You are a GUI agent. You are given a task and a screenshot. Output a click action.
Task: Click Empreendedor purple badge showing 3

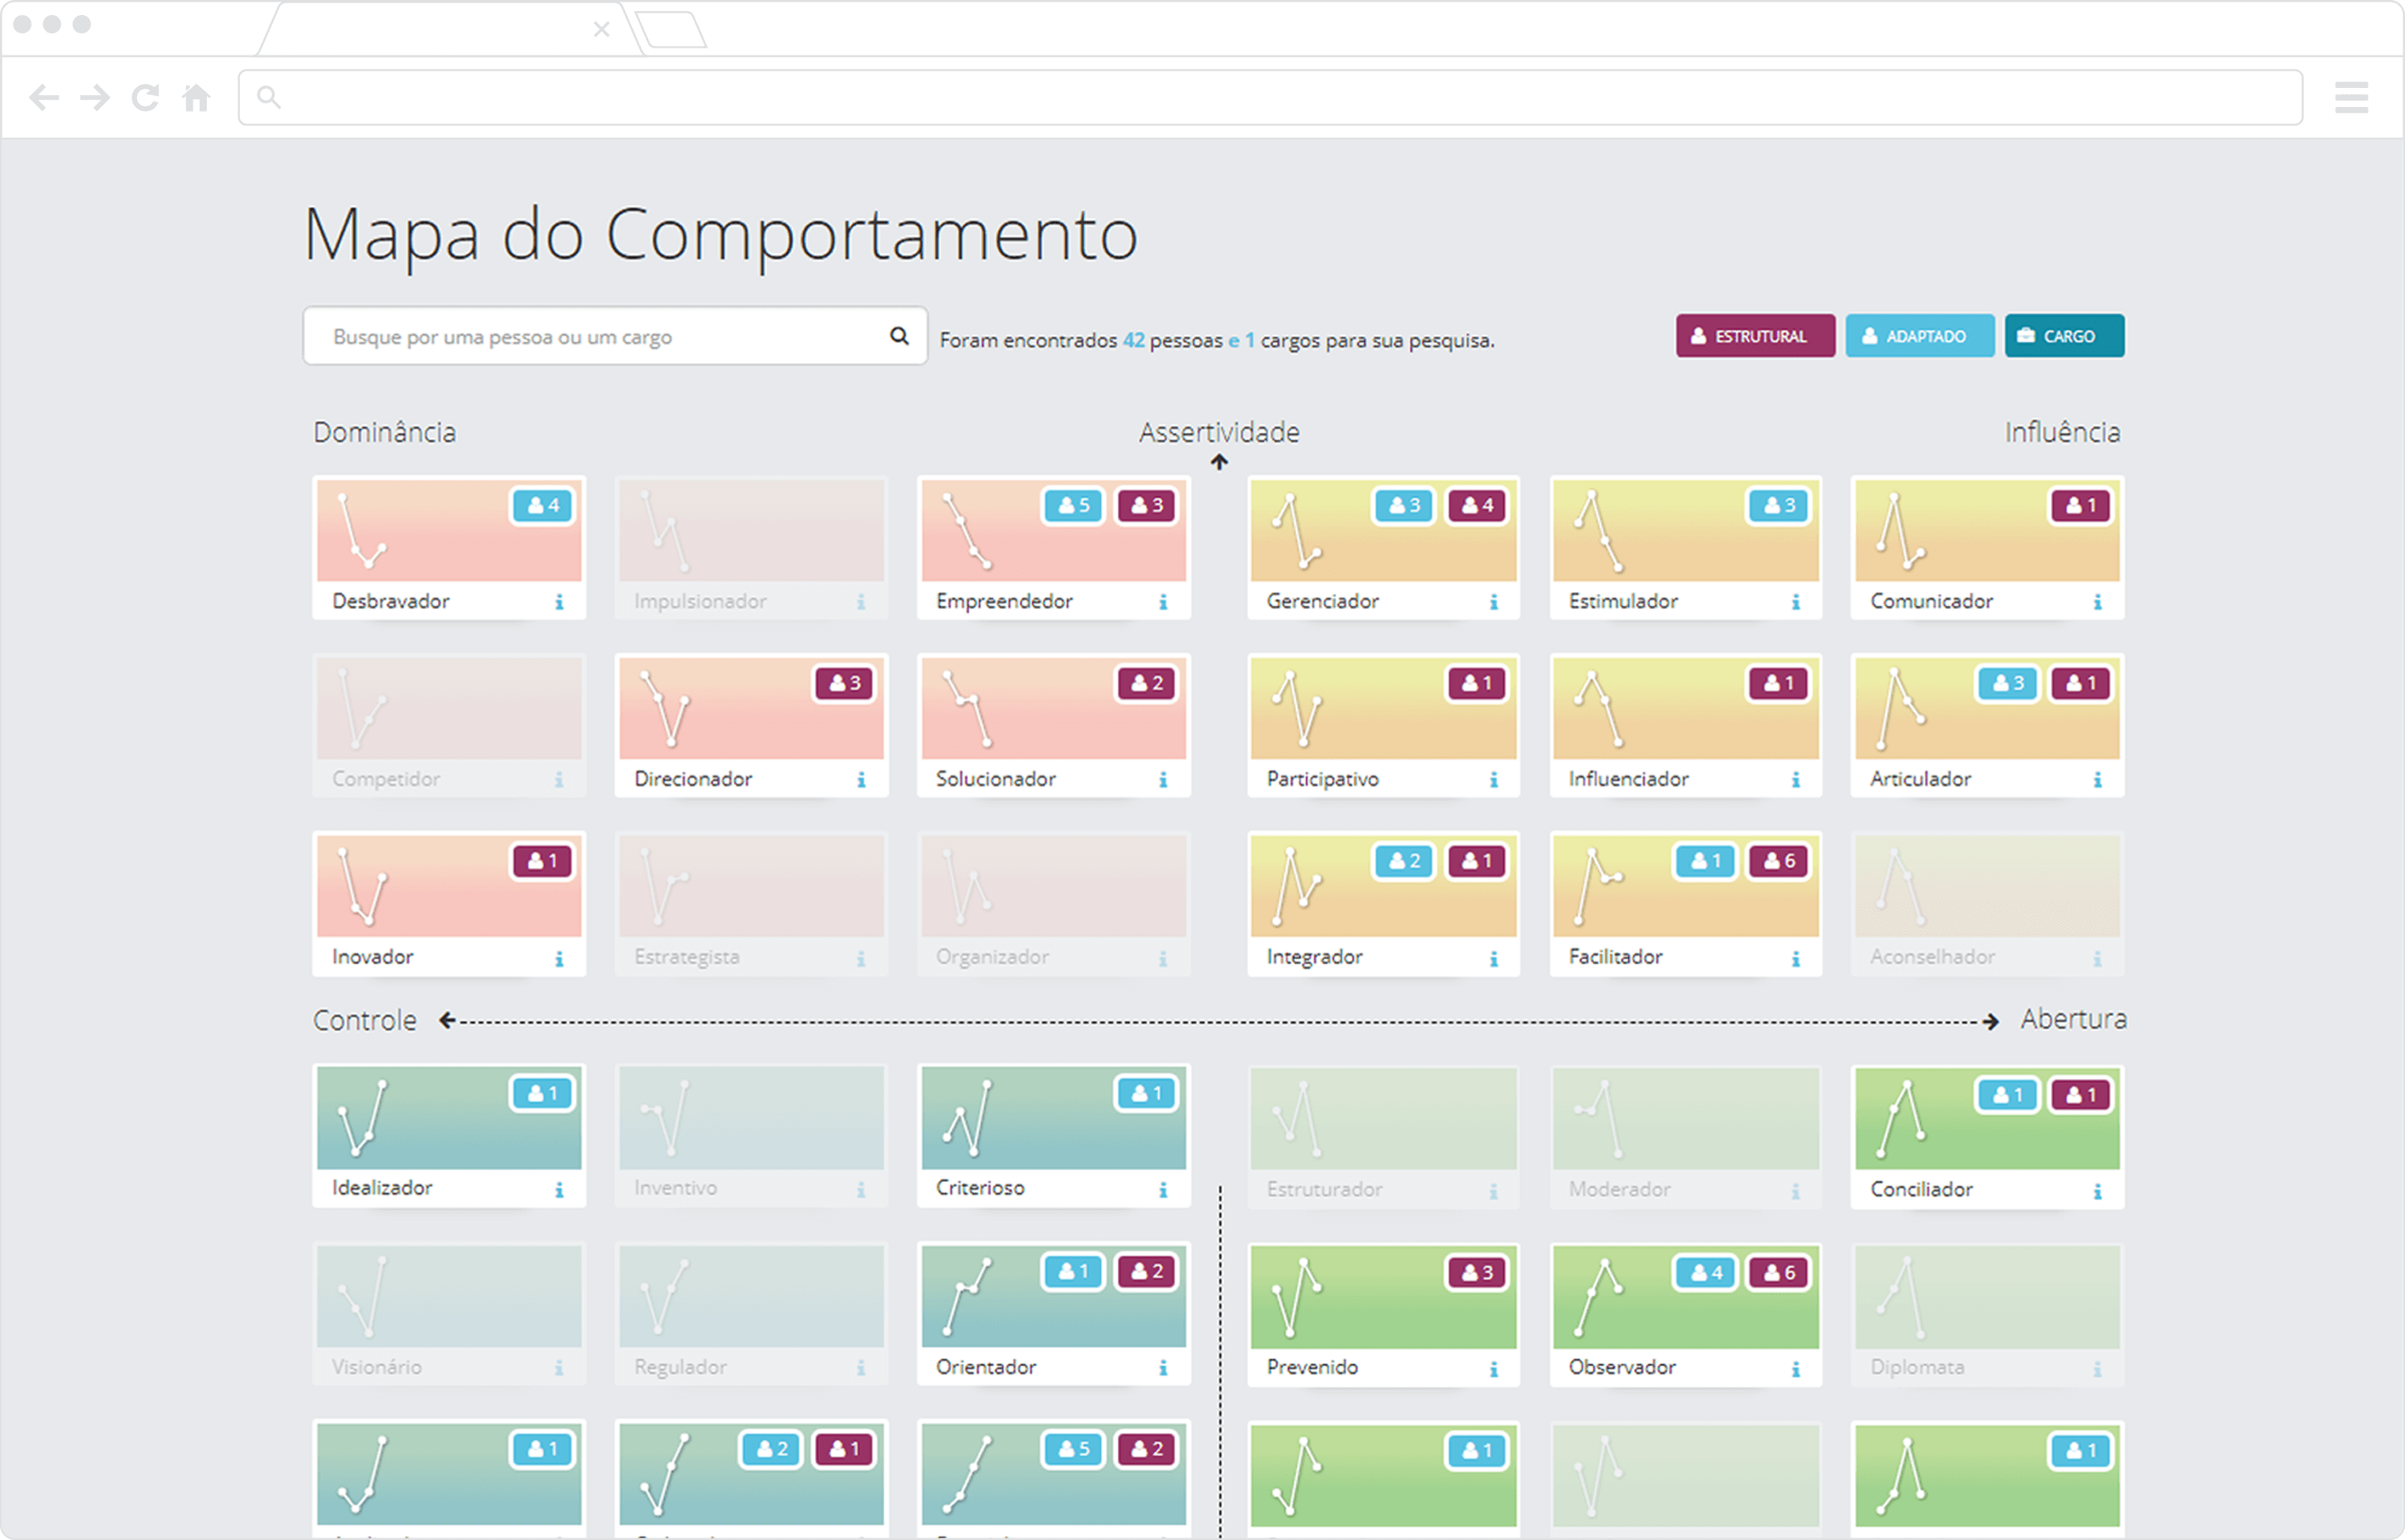click(1147, 506)
